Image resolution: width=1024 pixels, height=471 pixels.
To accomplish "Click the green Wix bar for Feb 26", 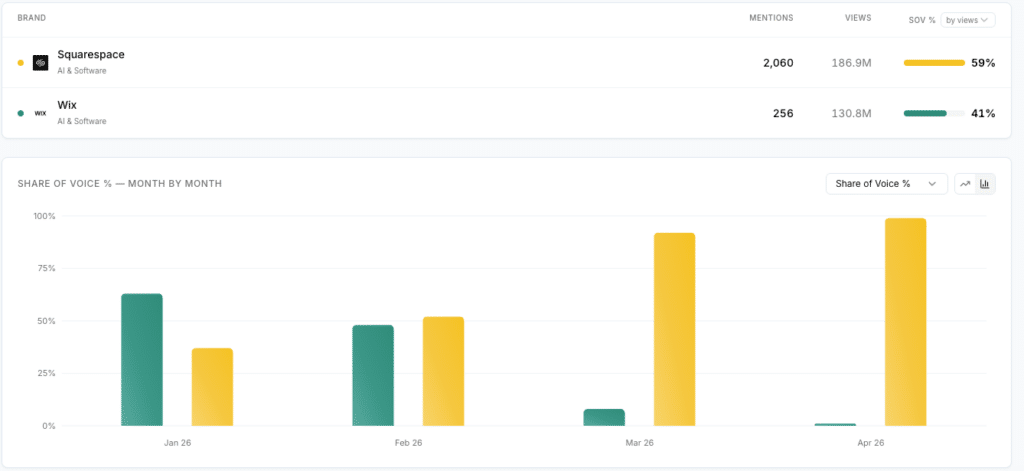I will (373, 376).
